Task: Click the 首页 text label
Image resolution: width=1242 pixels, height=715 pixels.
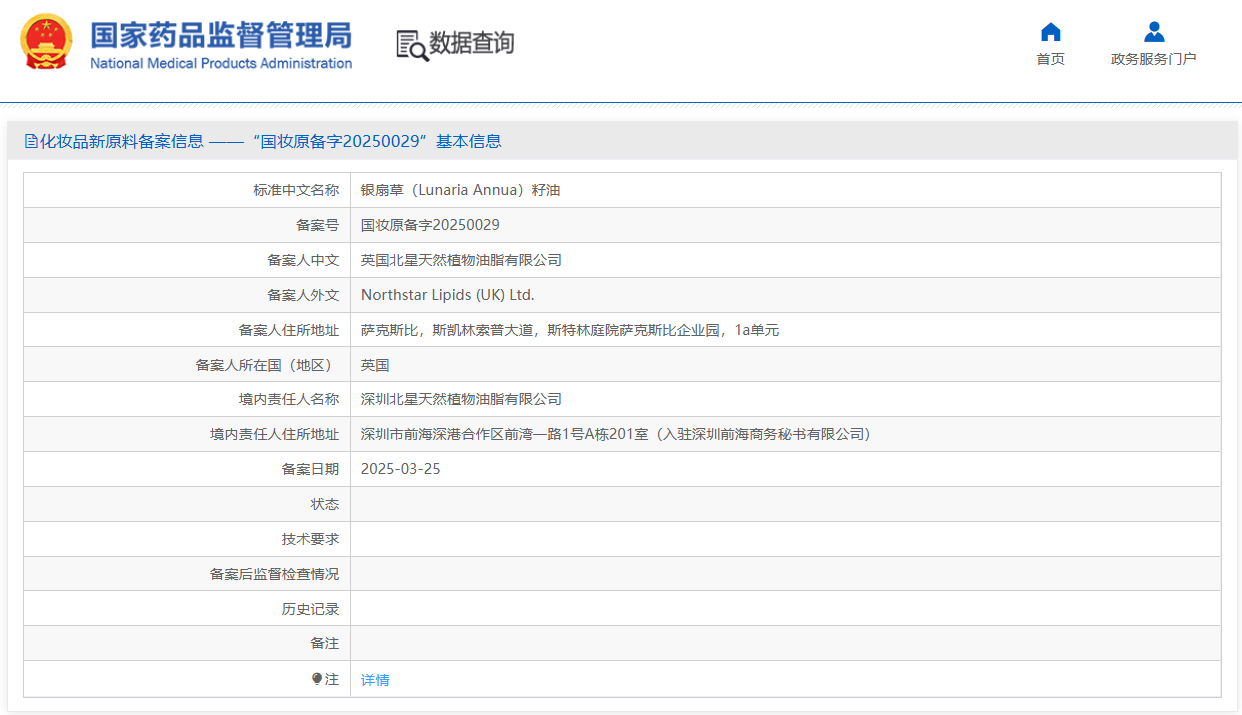Action: coord(1050,59)
